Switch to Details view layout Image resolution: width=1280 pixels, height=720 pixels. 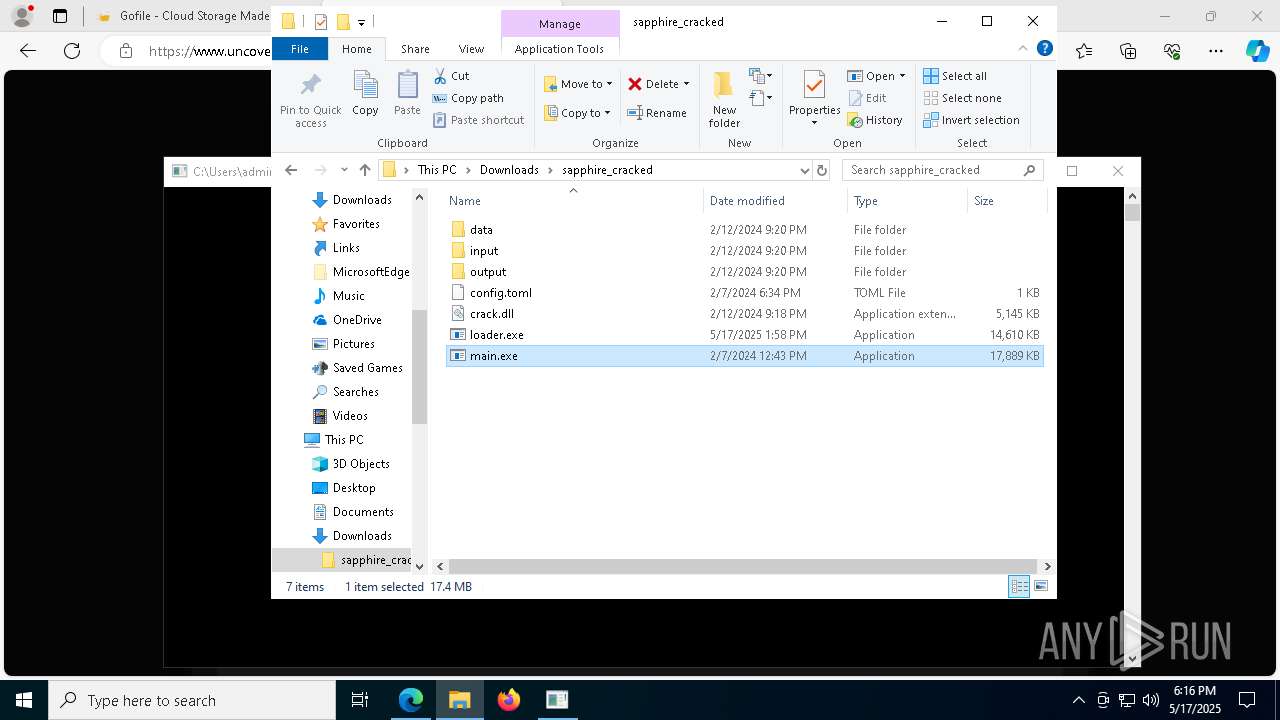pos(1019,587)
